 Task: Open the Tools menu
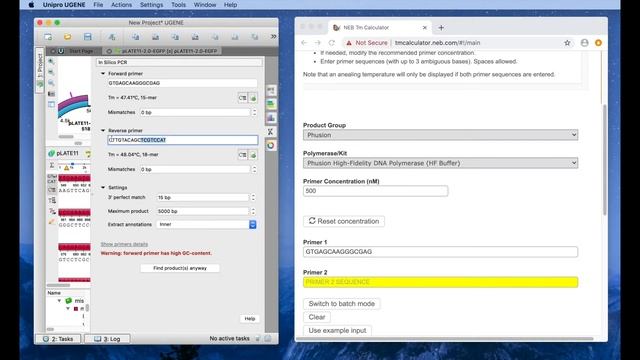tap(178, 5)
